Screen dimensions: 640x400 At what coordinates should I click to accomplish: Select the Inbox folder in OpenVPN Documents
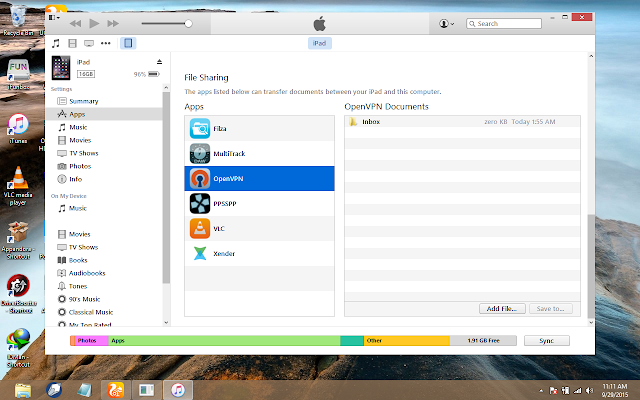tap(462, 122)
